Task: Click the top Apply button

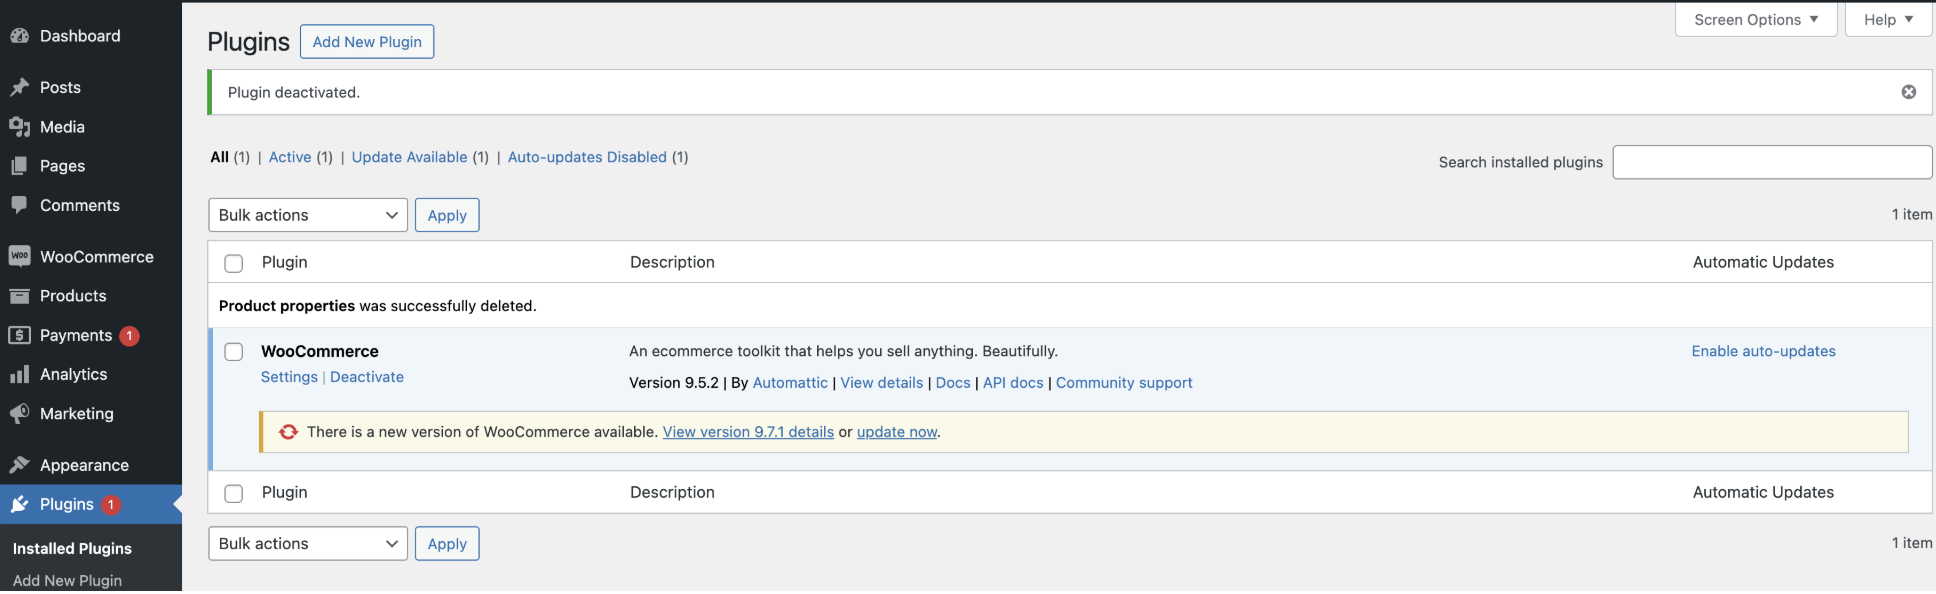Action: 447,215
